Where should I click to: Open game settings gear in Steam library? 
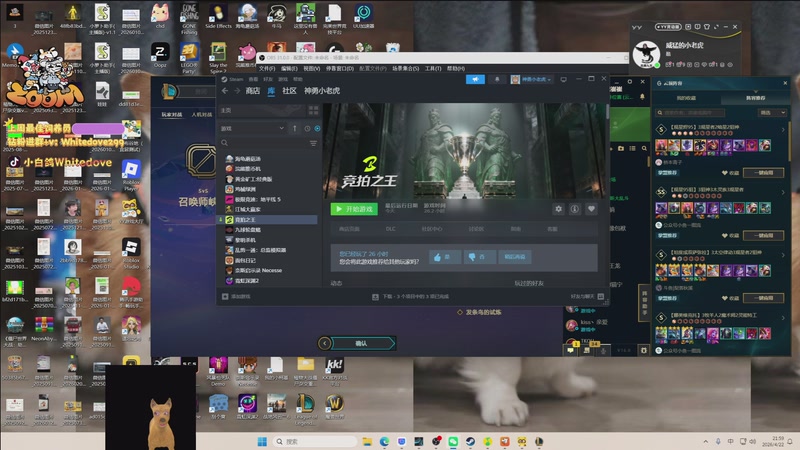click(559, 209)
